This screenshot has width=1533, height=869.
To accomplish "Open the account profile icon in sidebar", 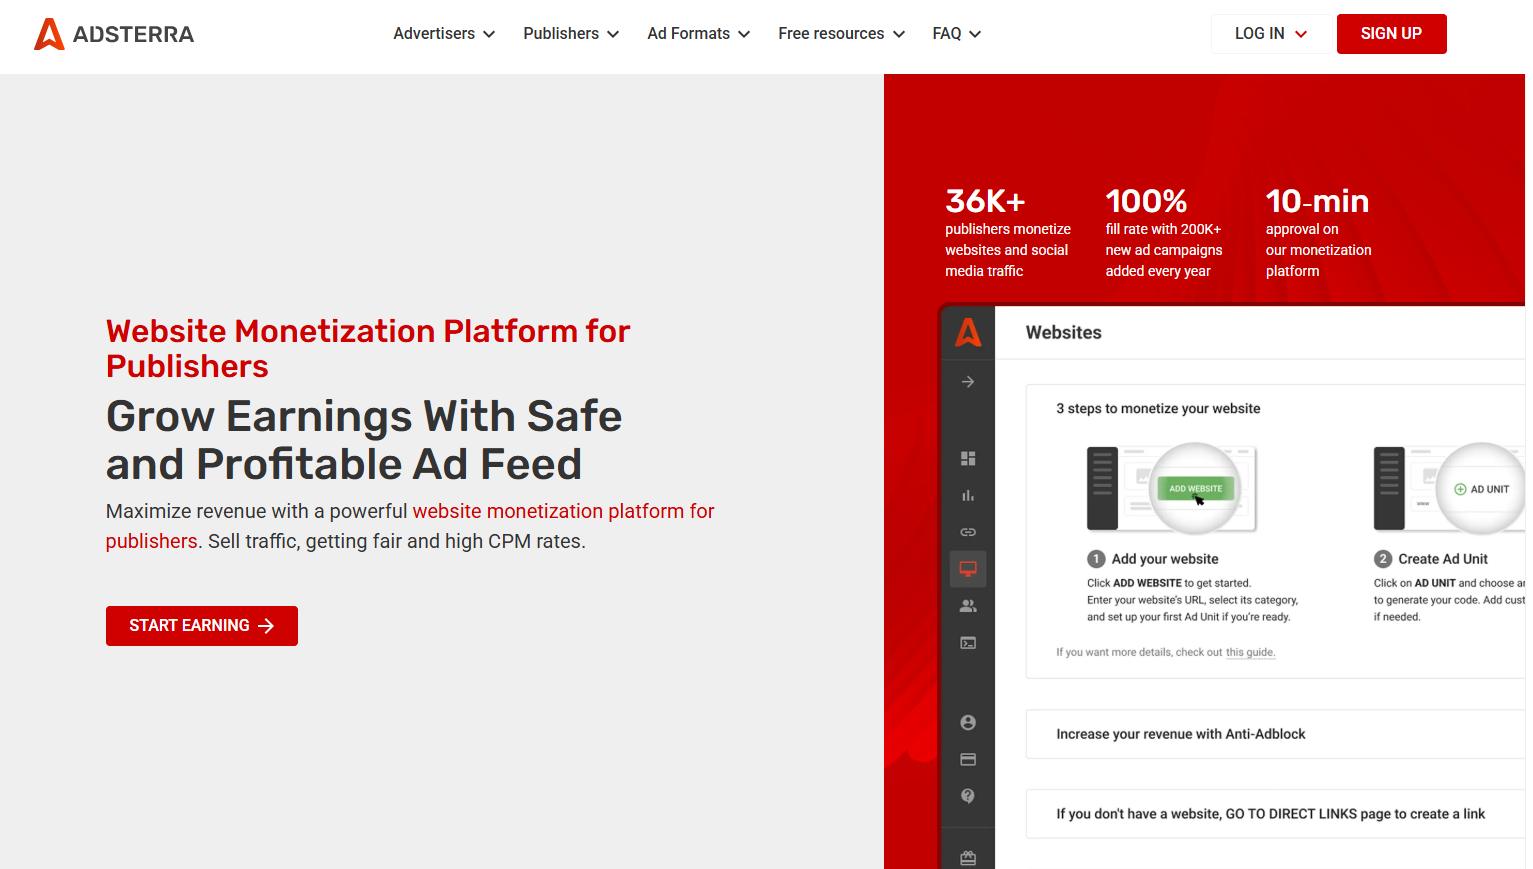I will point(968,722).
